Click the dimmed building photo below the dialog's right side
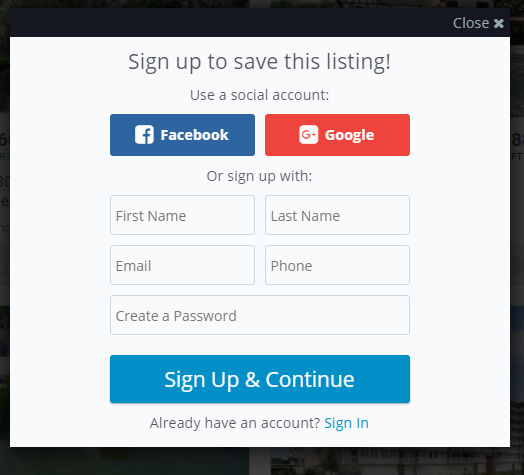Image resolution: width=524 pixels, height=475 pixels. [397, 461]
